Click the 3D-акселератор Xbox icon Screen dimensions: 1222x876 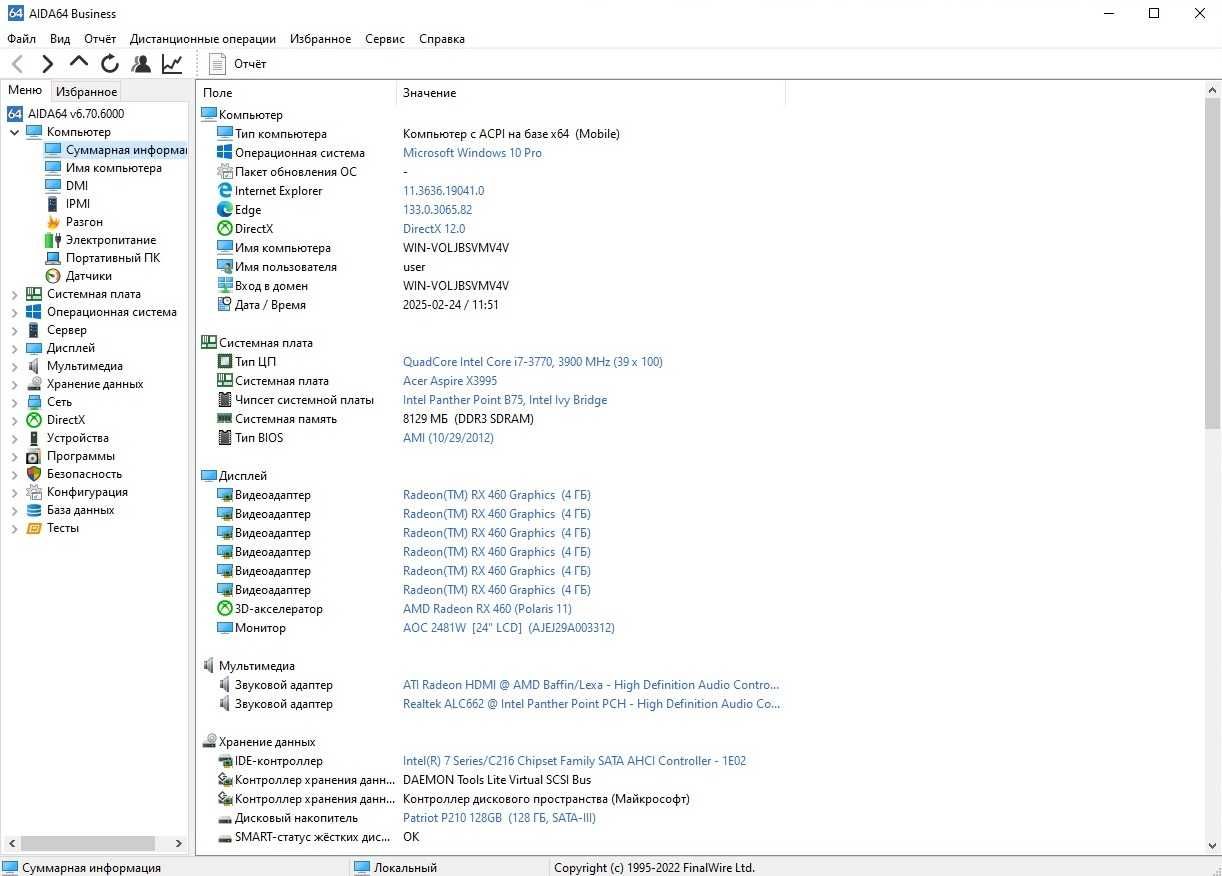tap(225, 609)
